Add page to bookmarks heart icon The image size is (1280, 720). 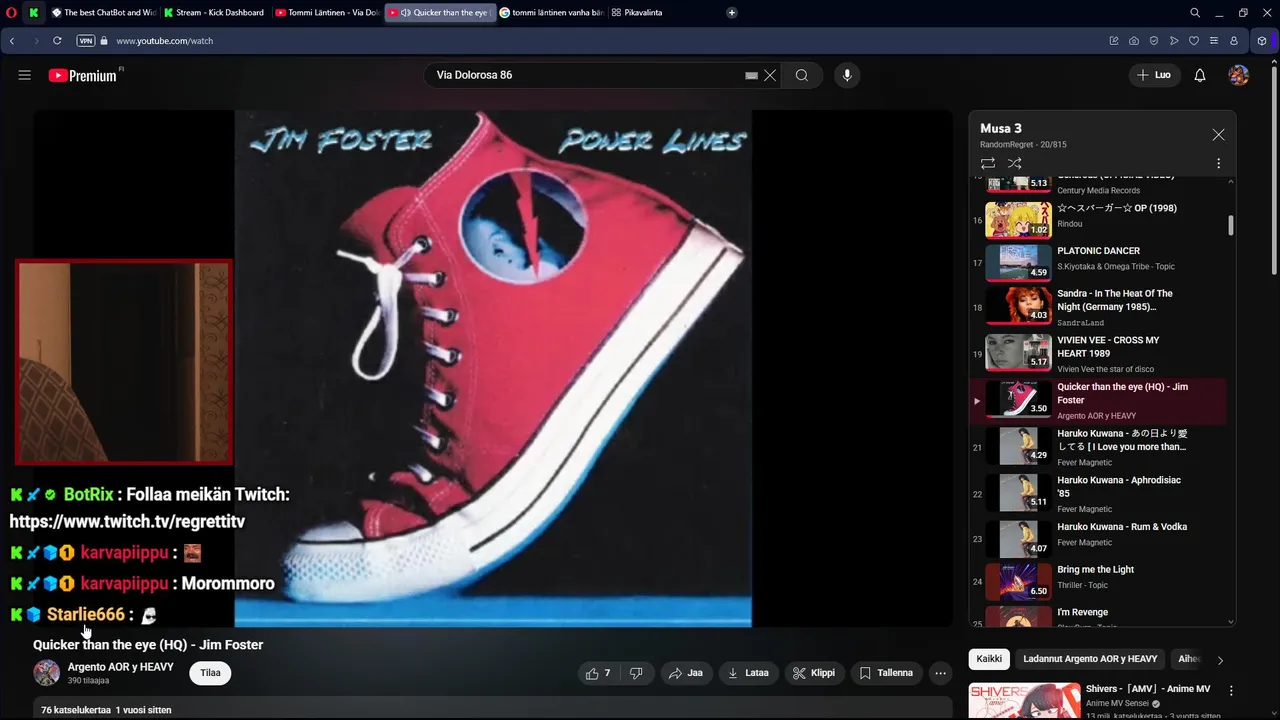click(1194, 41)
